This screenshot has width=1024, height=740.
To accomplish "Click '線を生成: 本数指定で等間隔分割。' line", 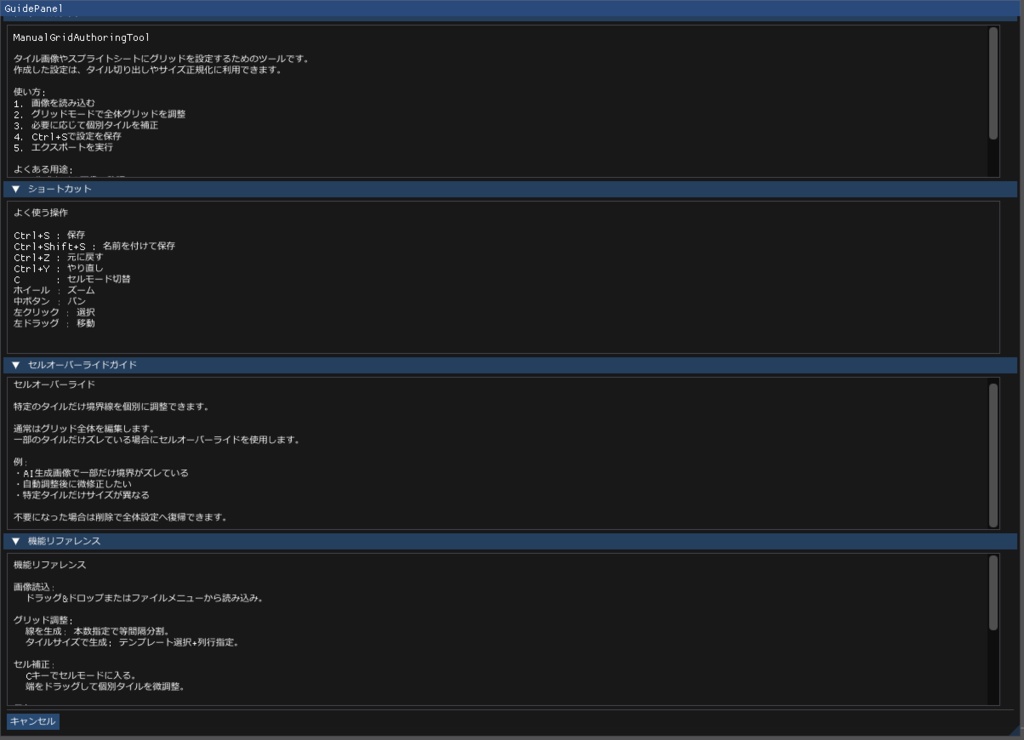I will coord(98,632).
